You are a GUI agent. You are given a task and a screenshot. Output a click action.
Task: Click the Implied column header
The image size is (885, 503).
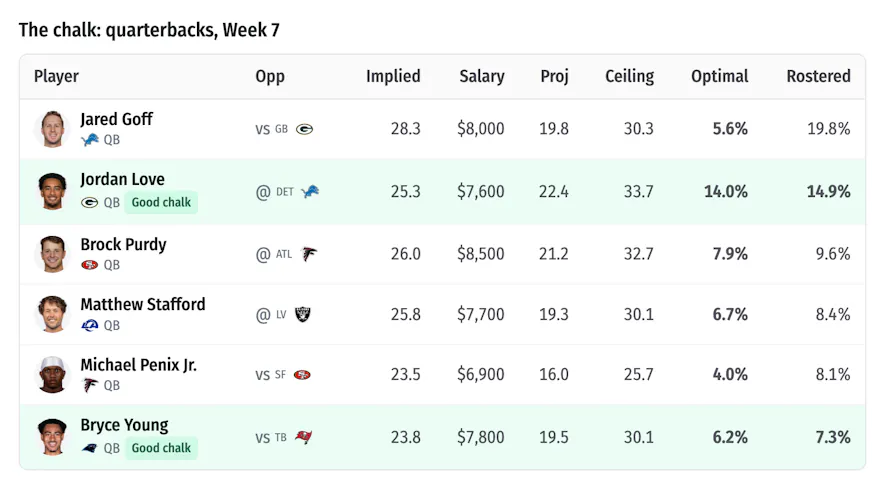click(x=393, y=76)
